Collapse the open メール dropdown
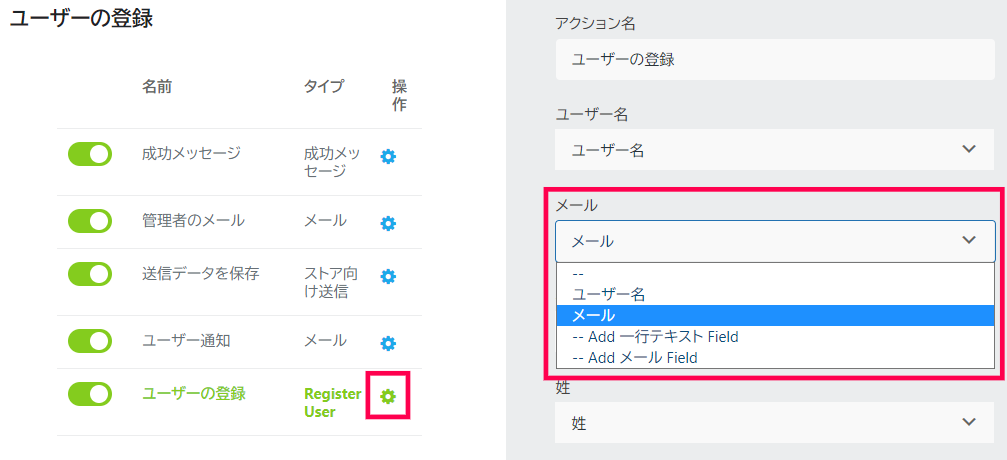Image resolution: width=1007 pixels, height=460 pixels. click(x=775, y=241)
